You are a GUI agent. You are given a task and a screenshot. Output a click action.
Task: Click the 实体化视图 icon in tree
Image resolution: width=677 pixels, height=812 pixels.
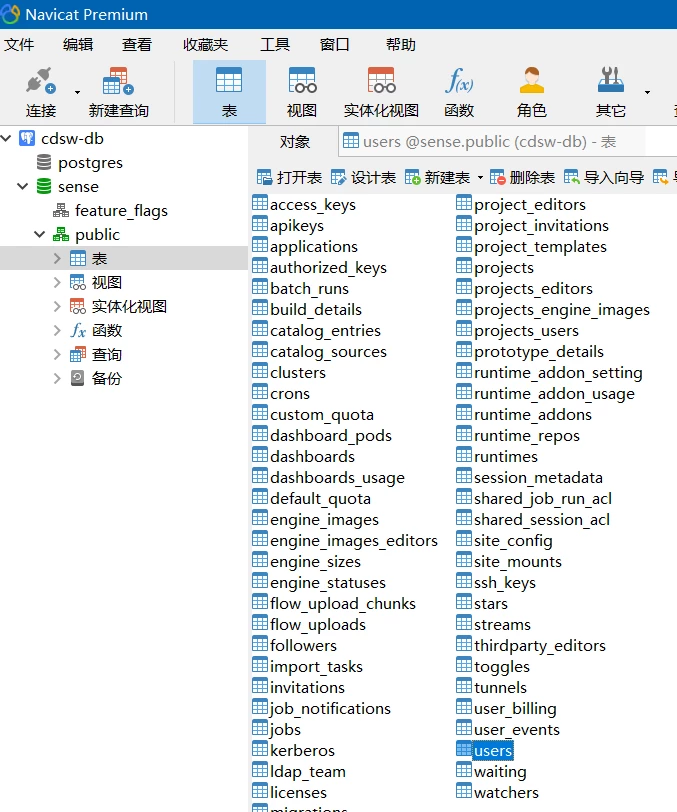[78, 306]
